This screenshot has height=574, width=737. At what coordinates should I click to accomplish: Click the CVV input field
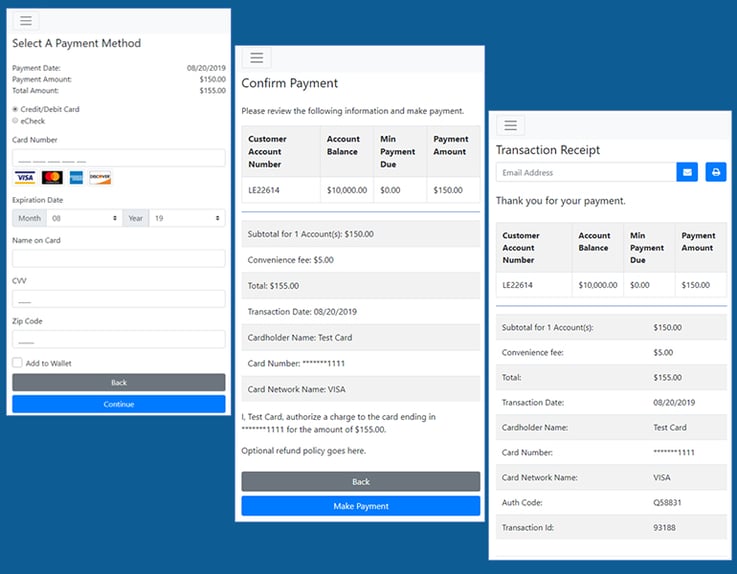[x=118, y=299]
